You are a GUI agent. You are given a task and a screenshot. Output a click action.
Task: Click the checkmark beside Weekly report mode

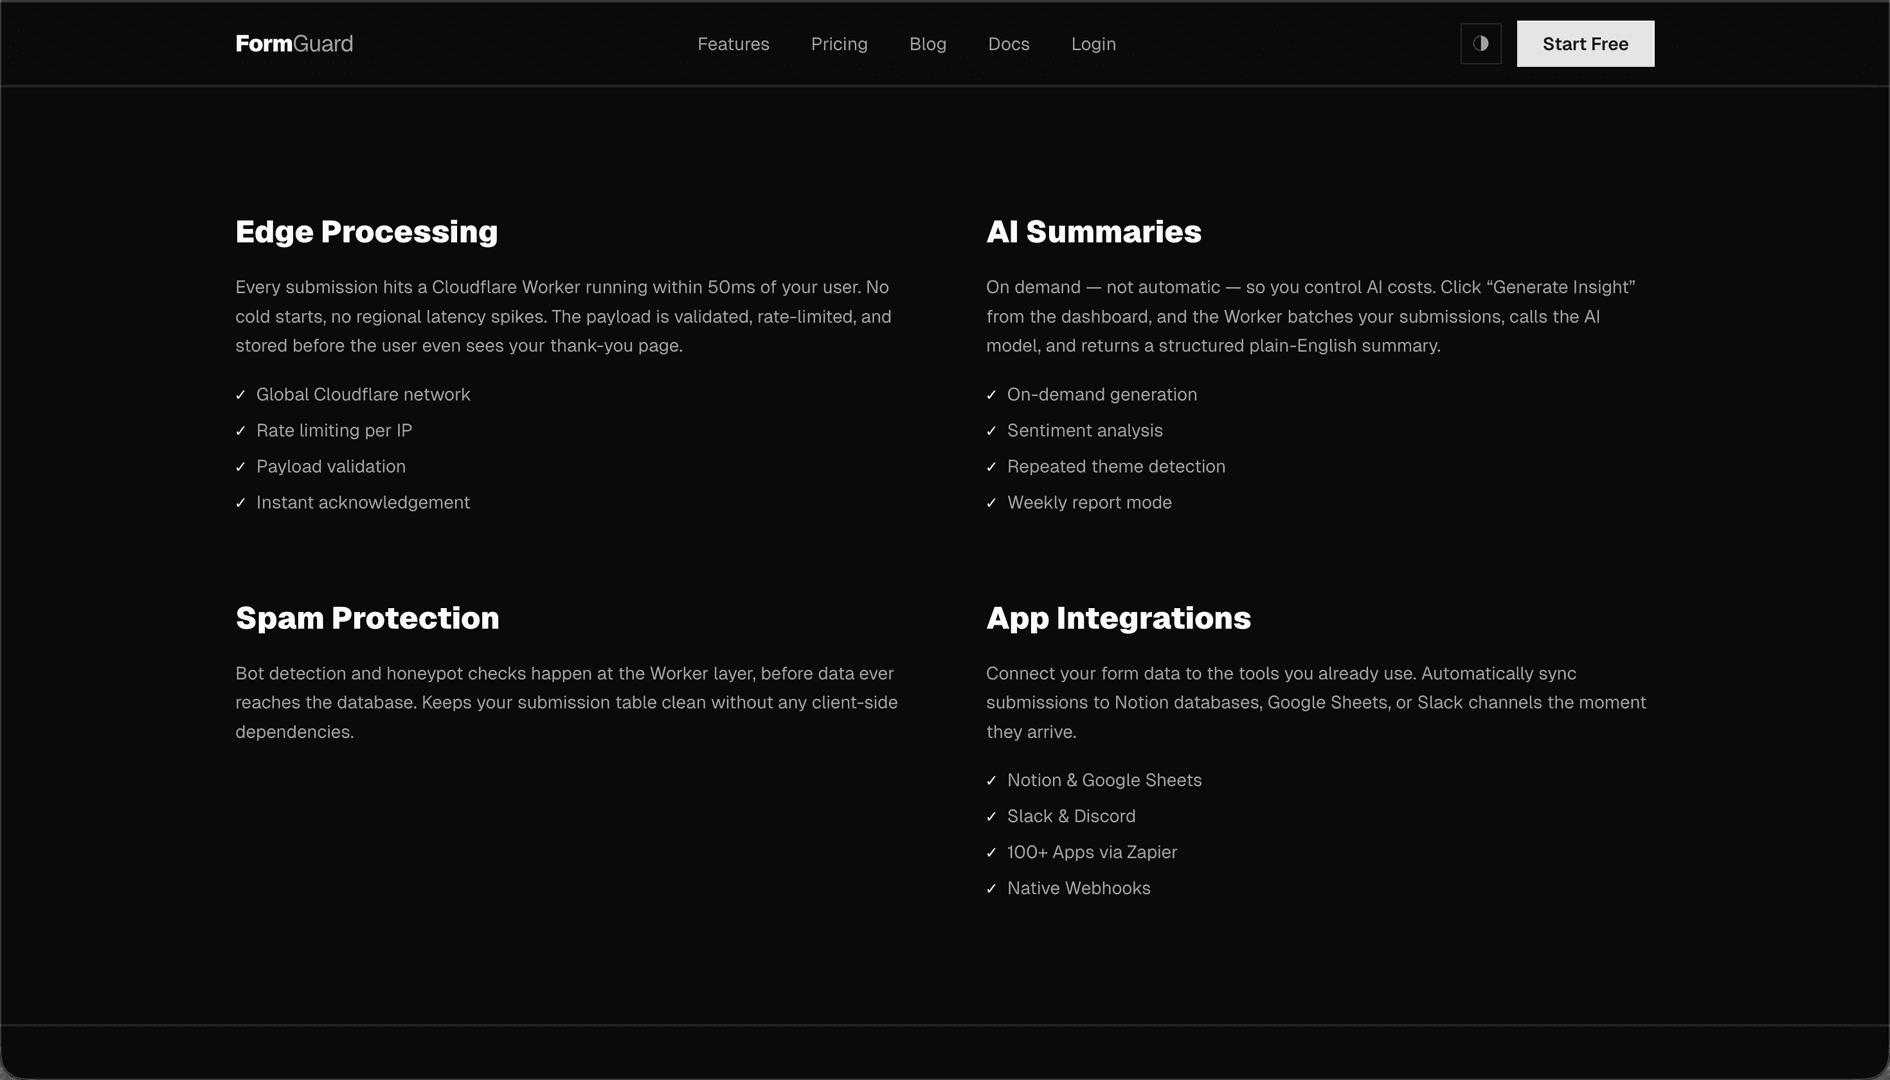pyautogui.click(x=992, y=503)
